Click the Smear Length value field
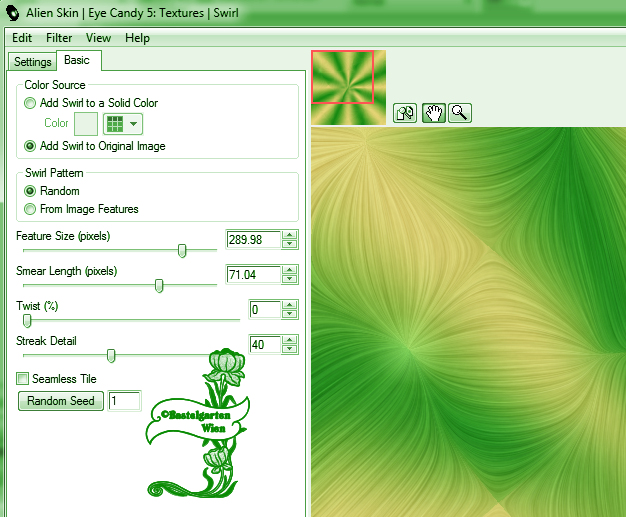Viewport: 626px width, 517px height. 254,275
